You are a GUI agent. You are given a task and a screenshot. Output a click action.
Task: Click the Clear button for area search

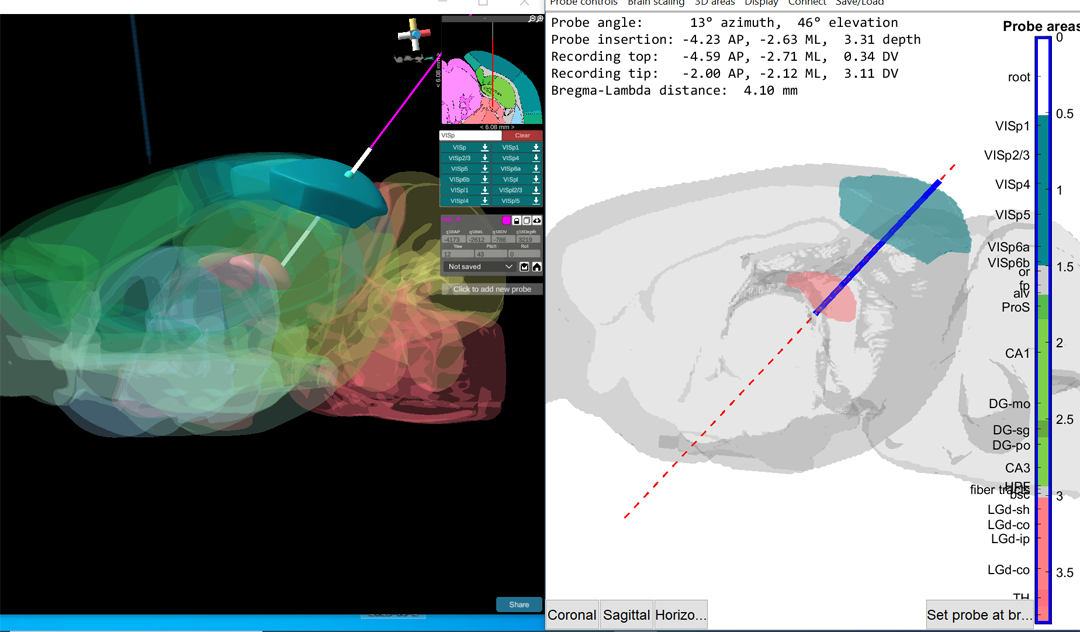pos(522,135)
